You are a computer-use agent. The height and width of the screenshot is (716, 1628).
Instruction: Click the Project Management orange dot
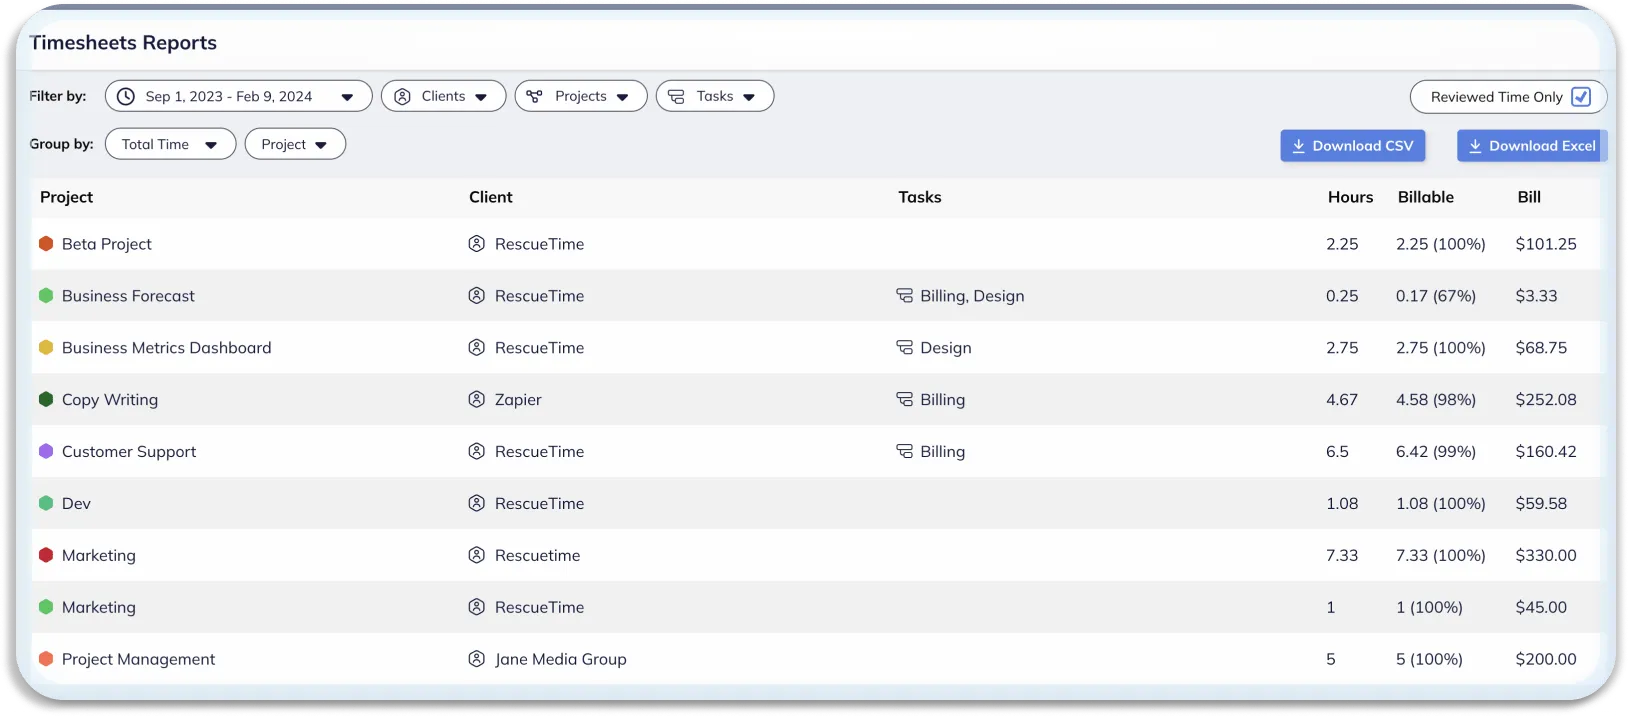(x=46, y=659)
